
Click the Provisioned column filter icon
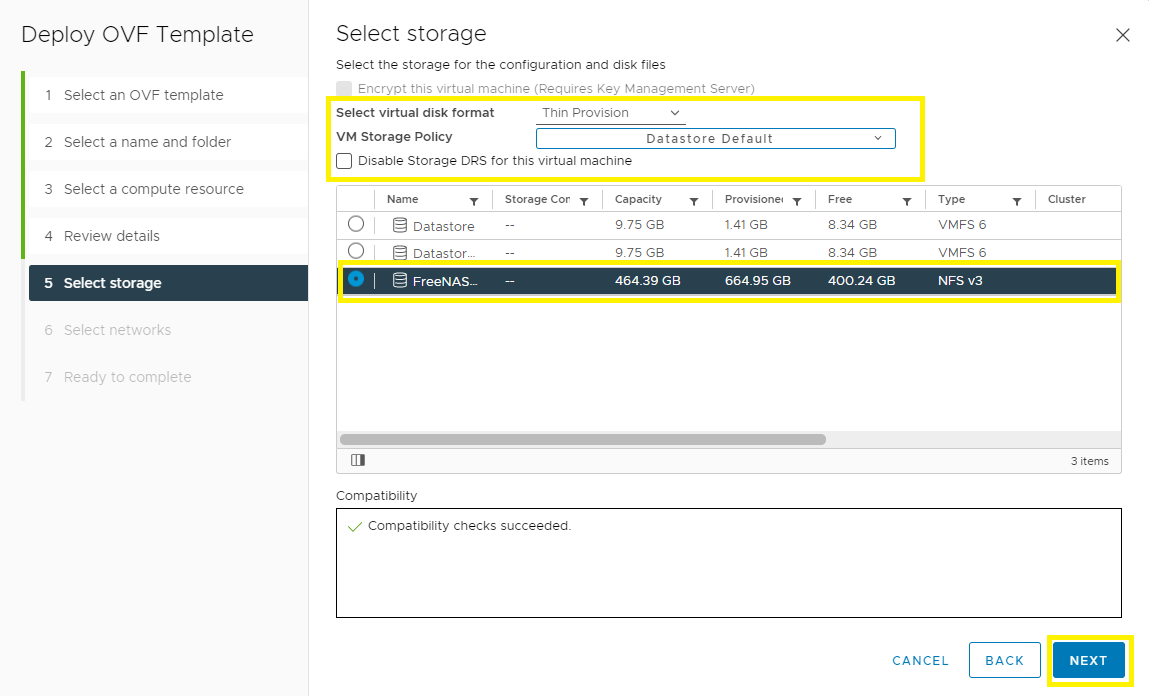tap(797, 201)
